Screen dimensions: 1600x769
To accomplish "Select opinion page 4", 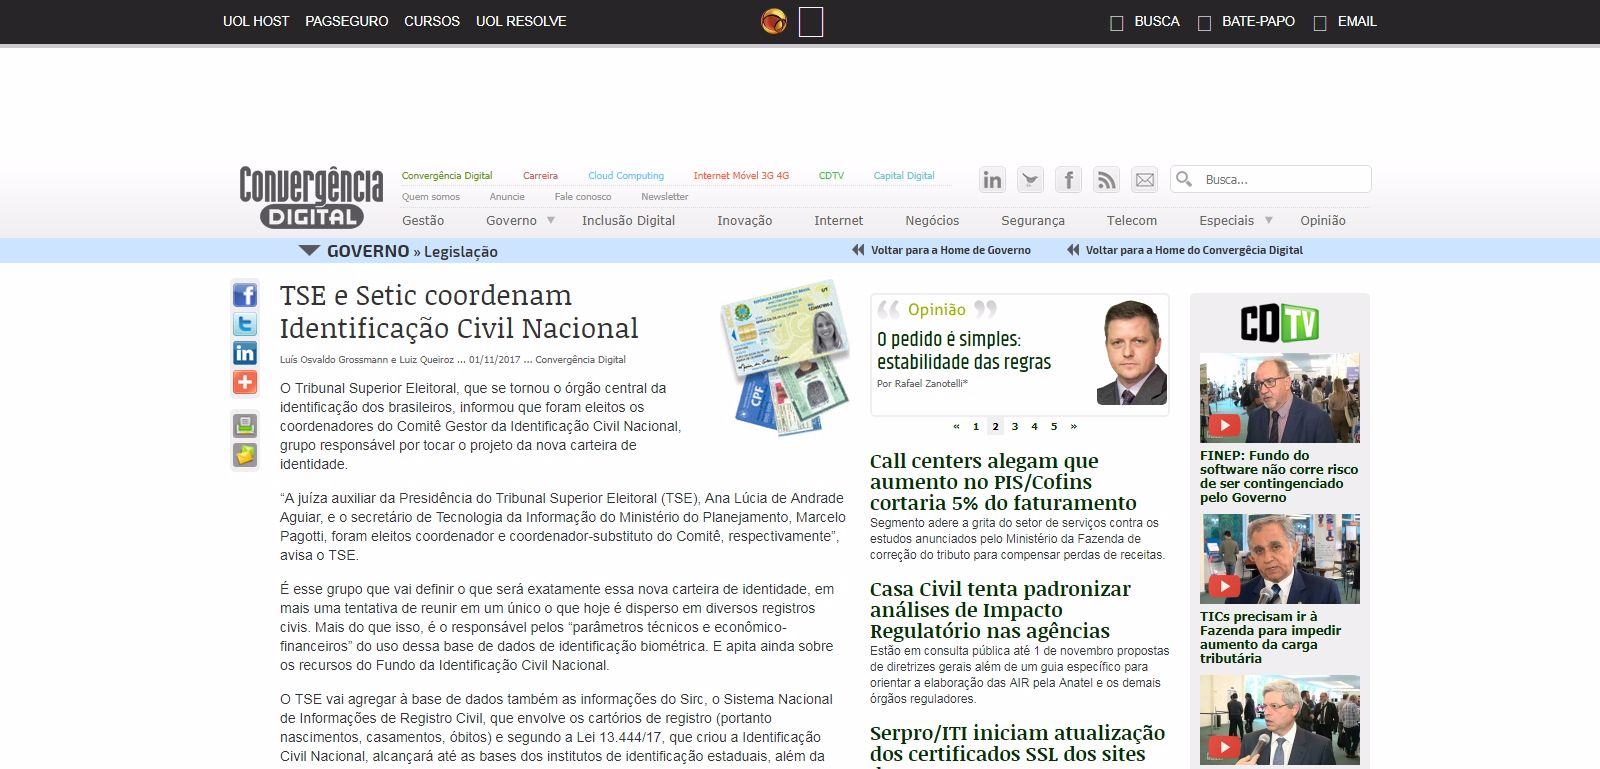I will pos(1034,426).
